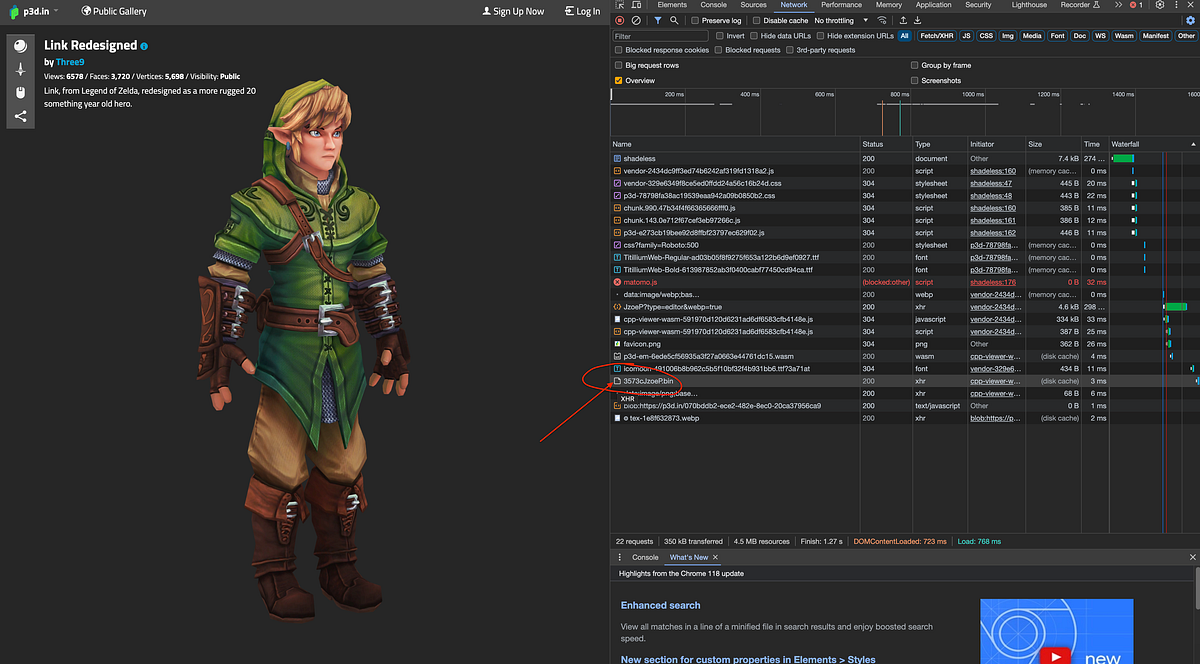The height and width of the screenshot is (664, 1200).
Task: Expand more DevTools panels with double chevron
Action: click(x=1119, y=5)
